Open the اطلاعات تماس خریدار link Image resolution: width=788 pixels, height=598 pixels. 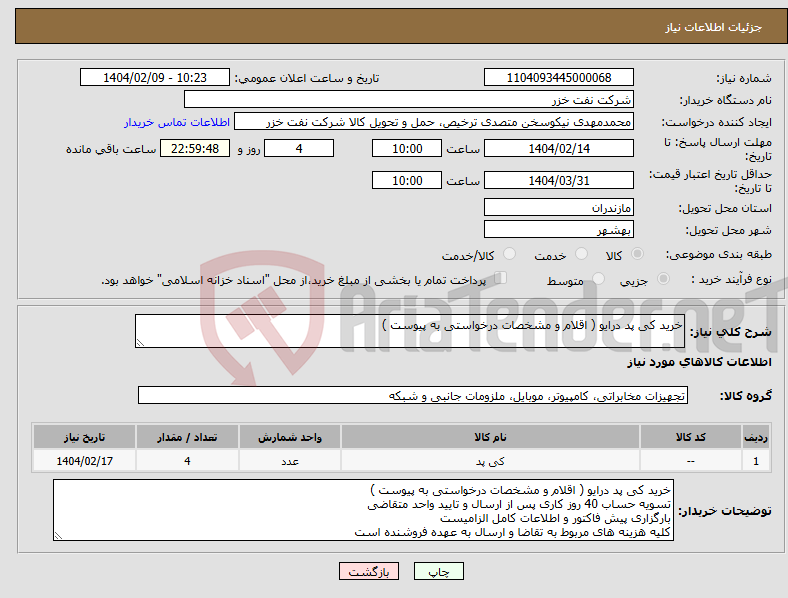coord(177,122)
